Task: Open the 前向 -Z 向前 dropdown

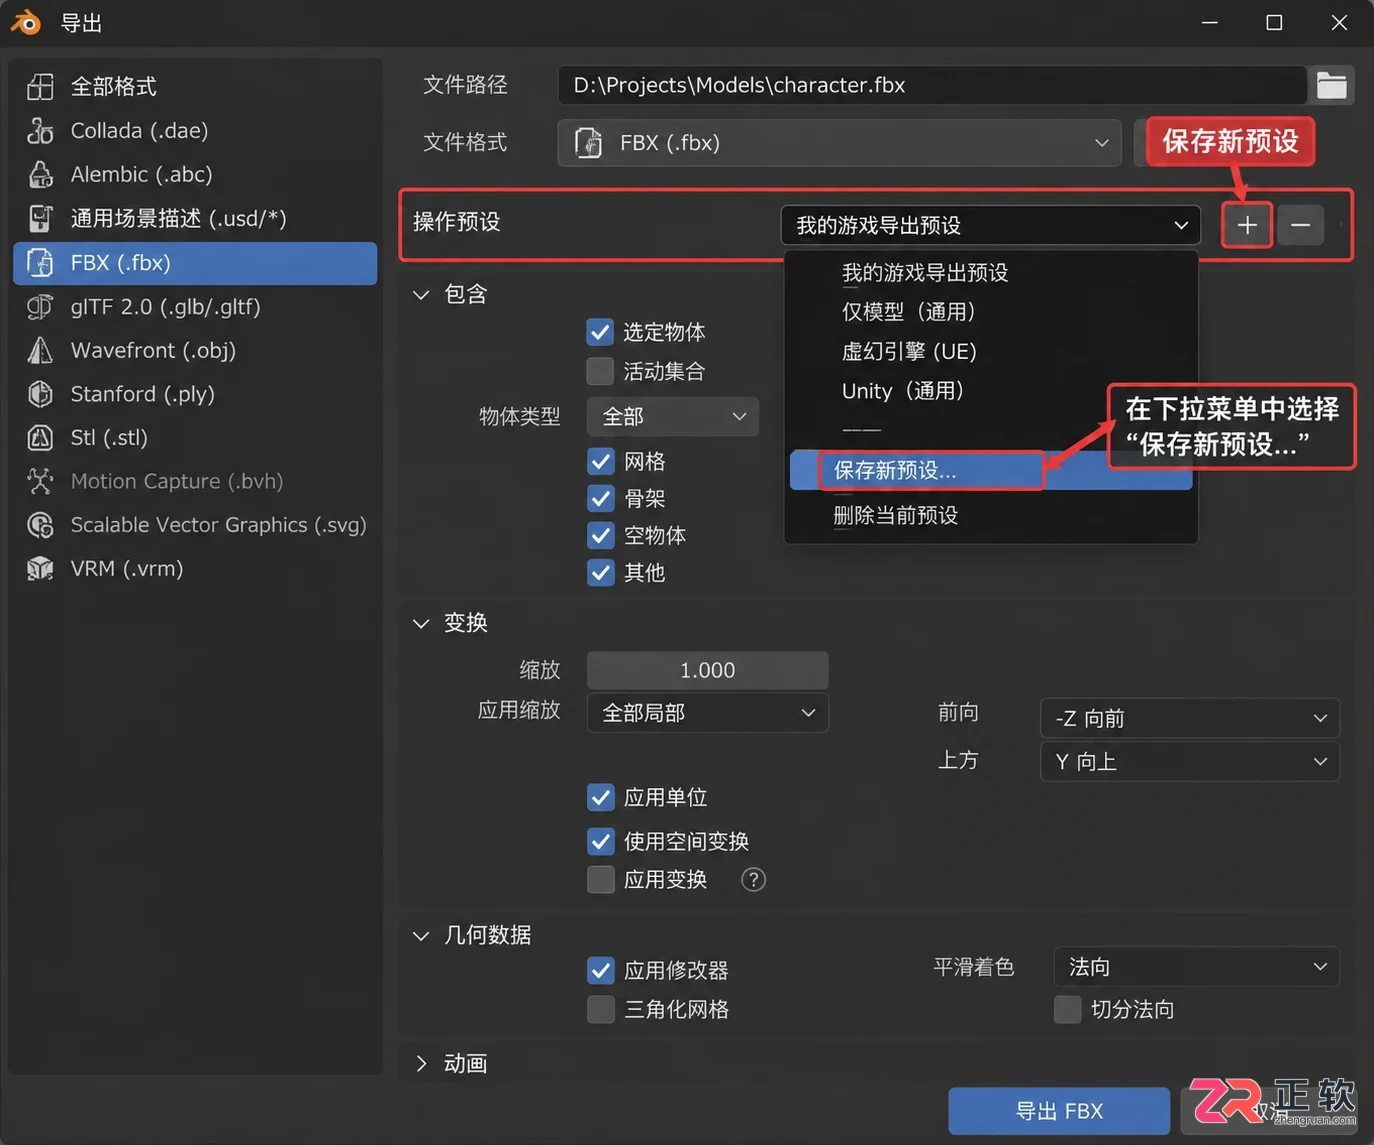Action: [1190, 718]
